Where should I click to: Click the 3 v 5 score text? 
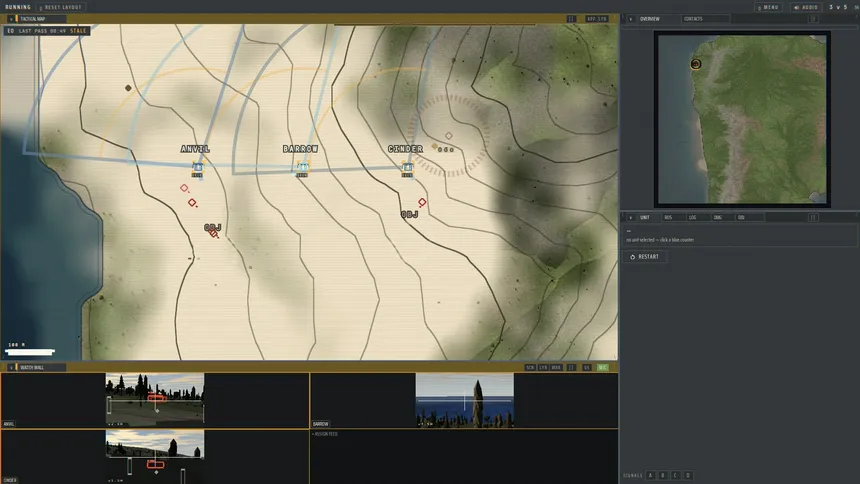tap(838, 7)
